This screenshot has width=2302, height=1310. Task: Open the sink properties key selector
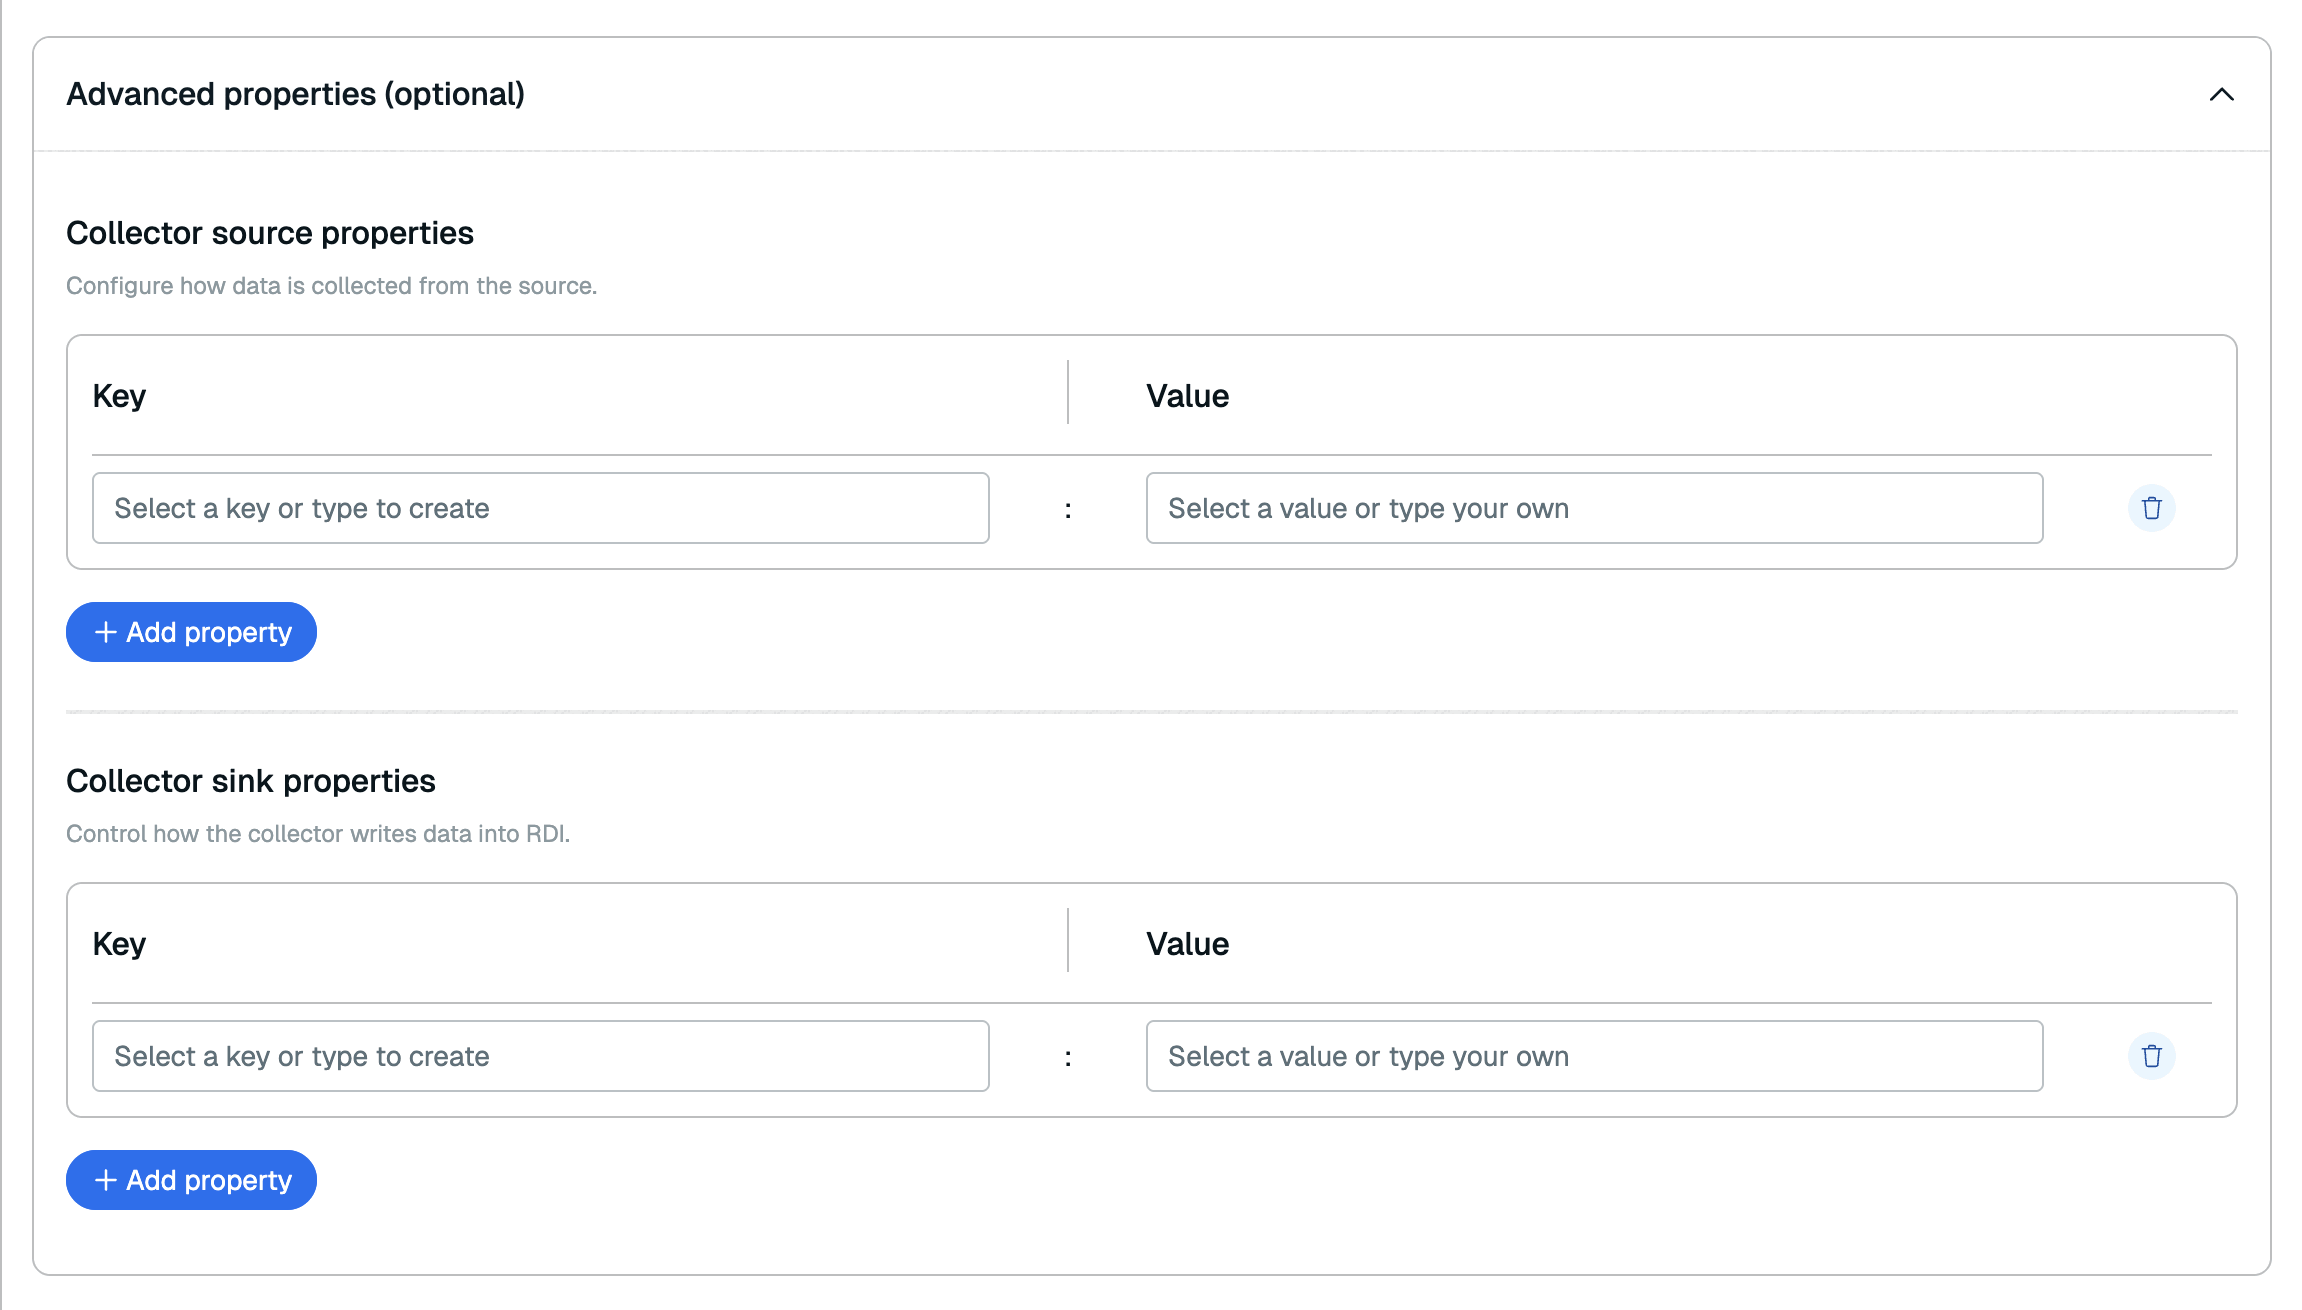(540, 1056)
